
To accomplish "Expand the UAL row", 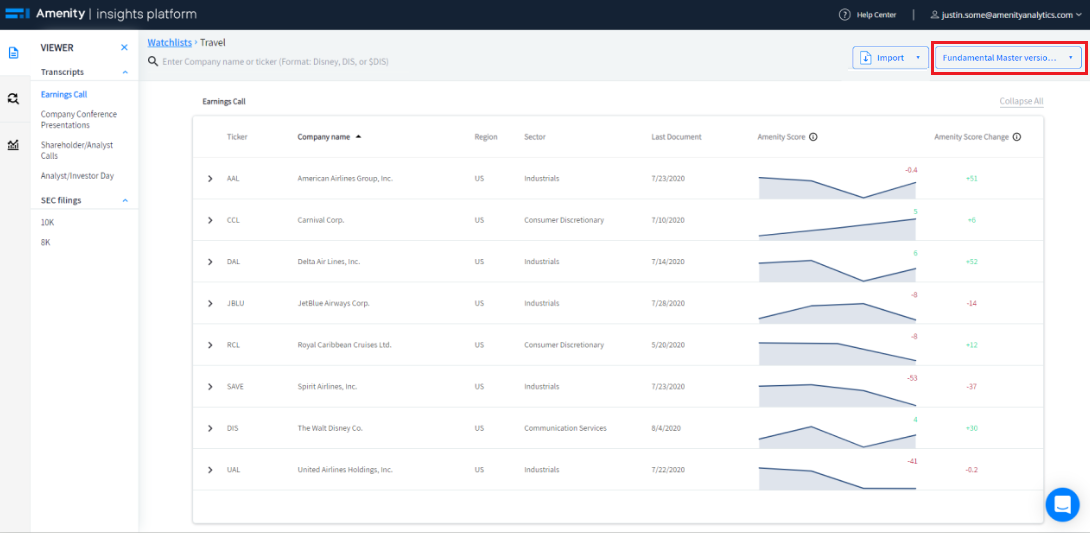I will point(210,470).
